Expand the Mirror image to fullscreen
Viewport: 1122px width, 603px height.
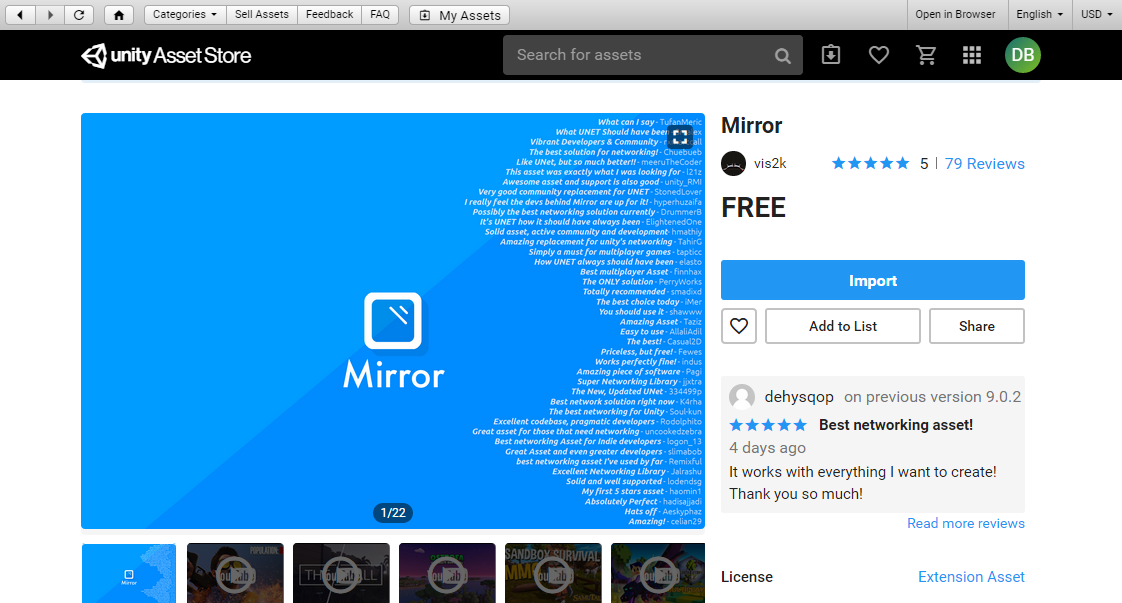[680, 136]
